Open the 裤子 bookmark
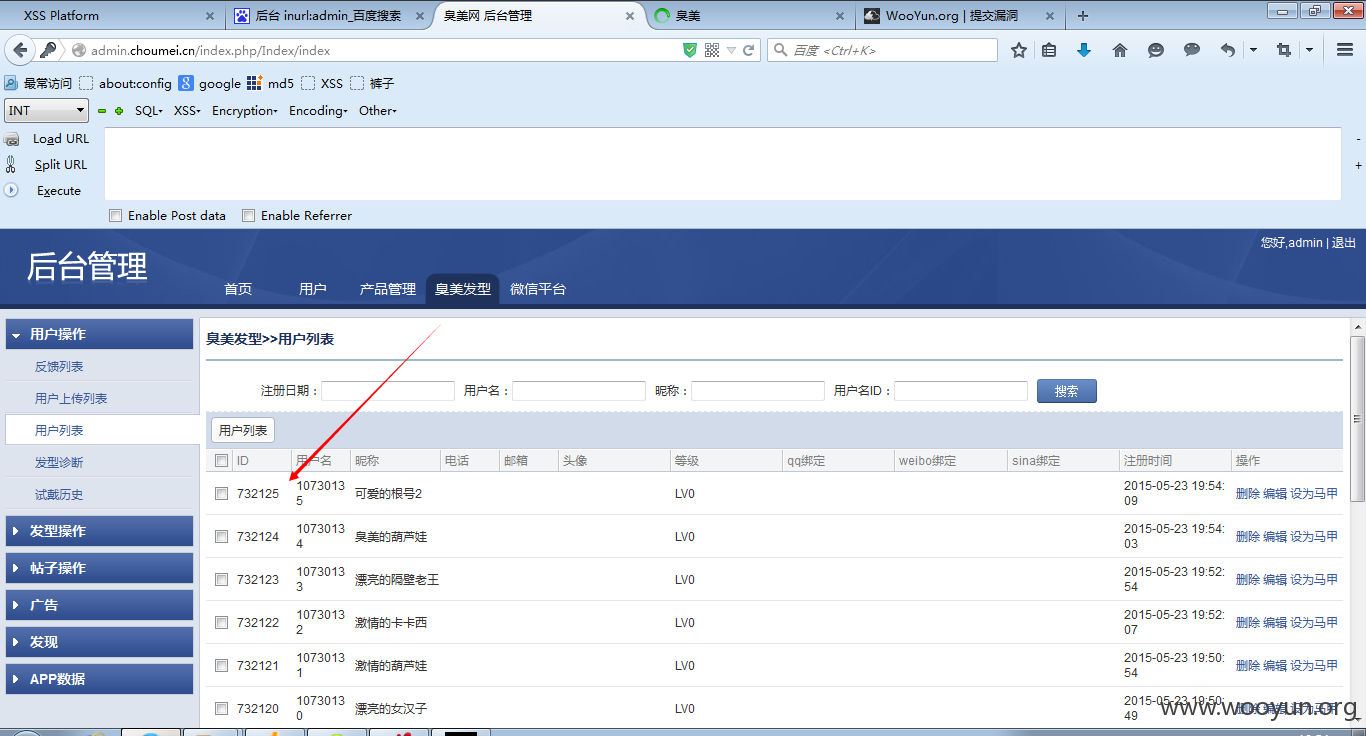The width and height of the screenshot is (1366, 736). 372,84
